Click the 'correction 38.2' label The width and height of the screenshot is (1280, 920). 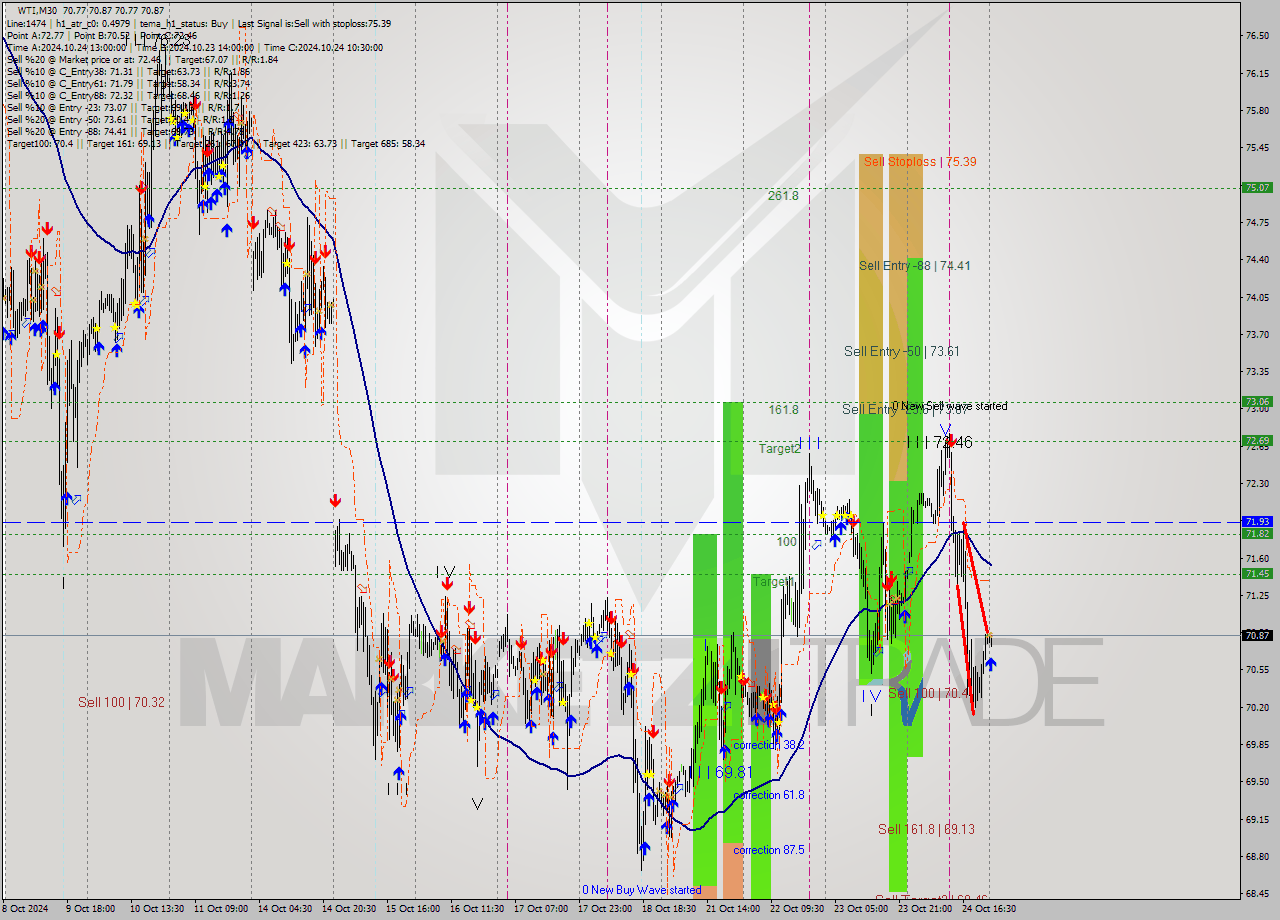[769, 745]
